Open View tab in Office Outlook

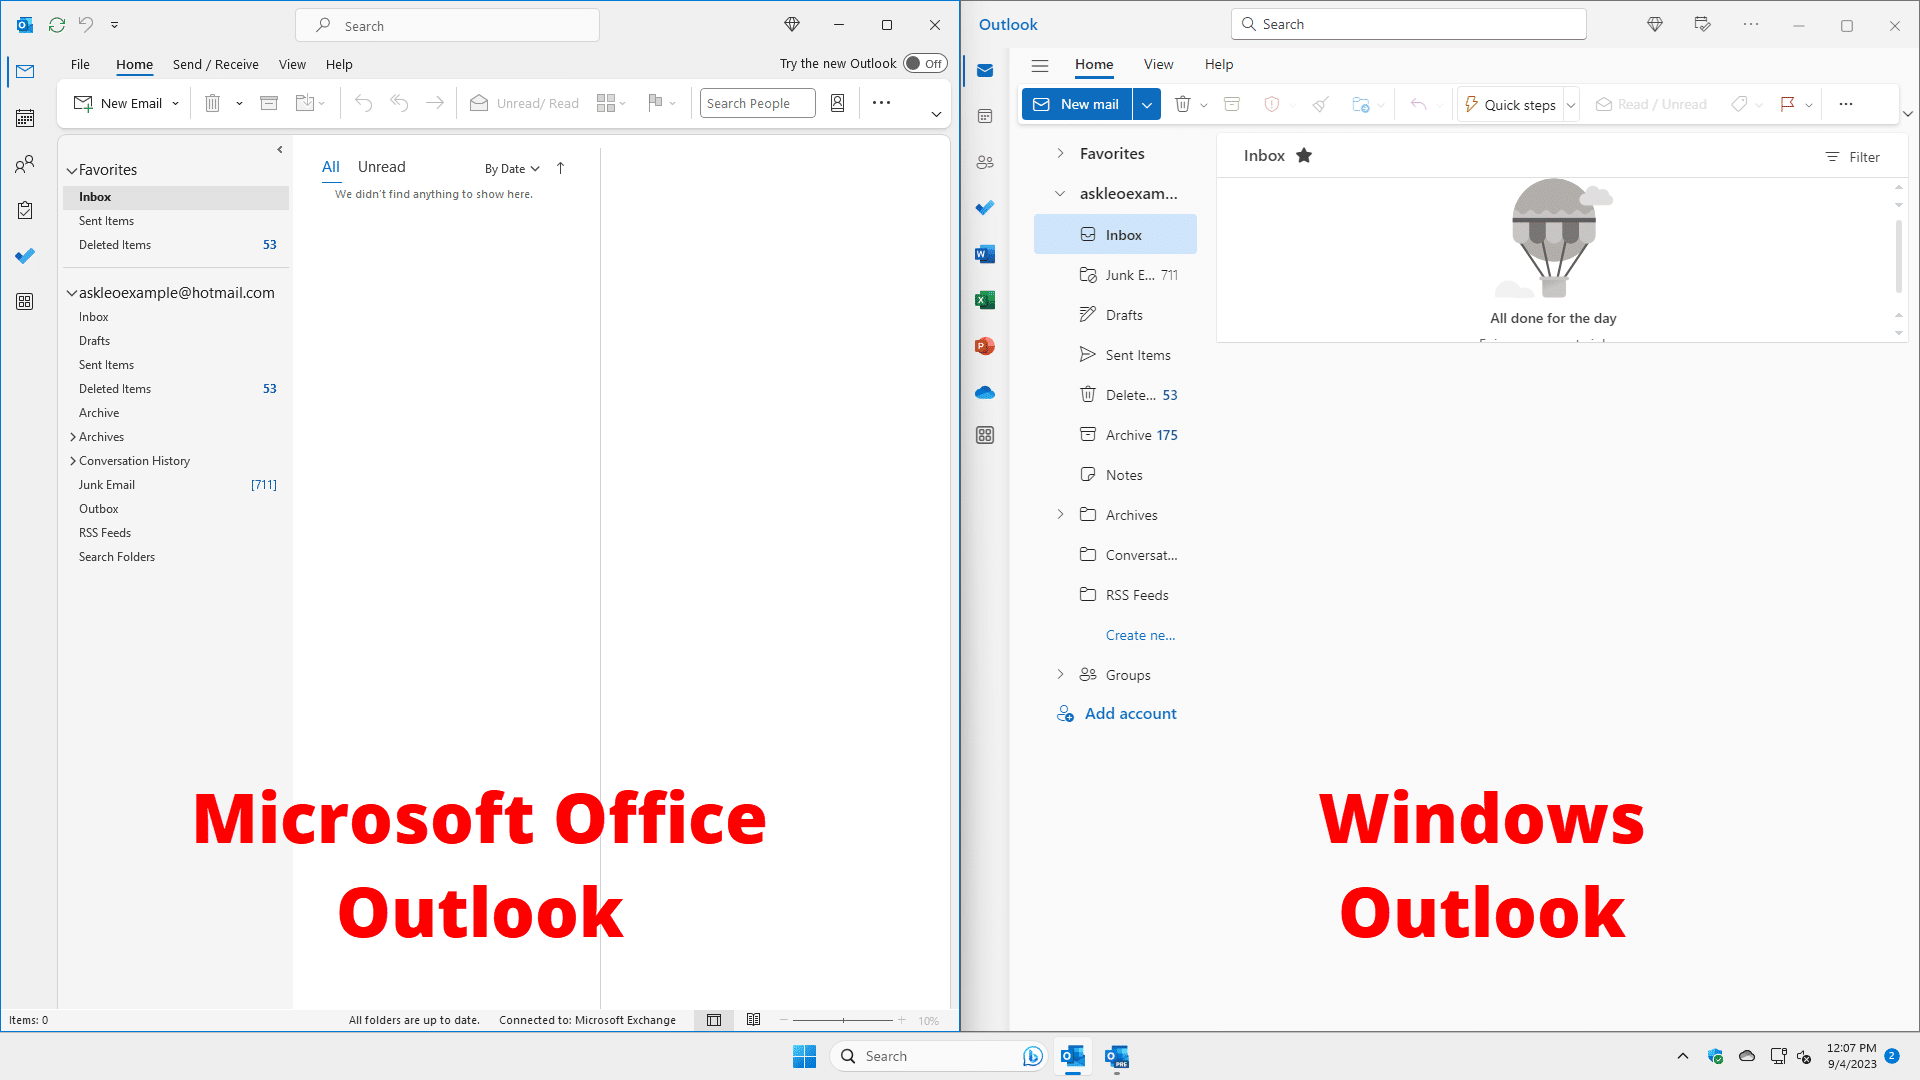[x=292, y=64]
